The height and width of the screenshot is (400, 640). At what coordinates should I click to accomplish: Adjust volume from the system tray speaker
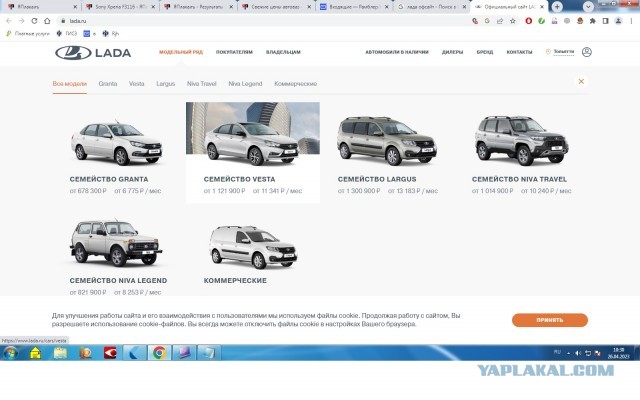pyautogui.click(x=578, y=353)
